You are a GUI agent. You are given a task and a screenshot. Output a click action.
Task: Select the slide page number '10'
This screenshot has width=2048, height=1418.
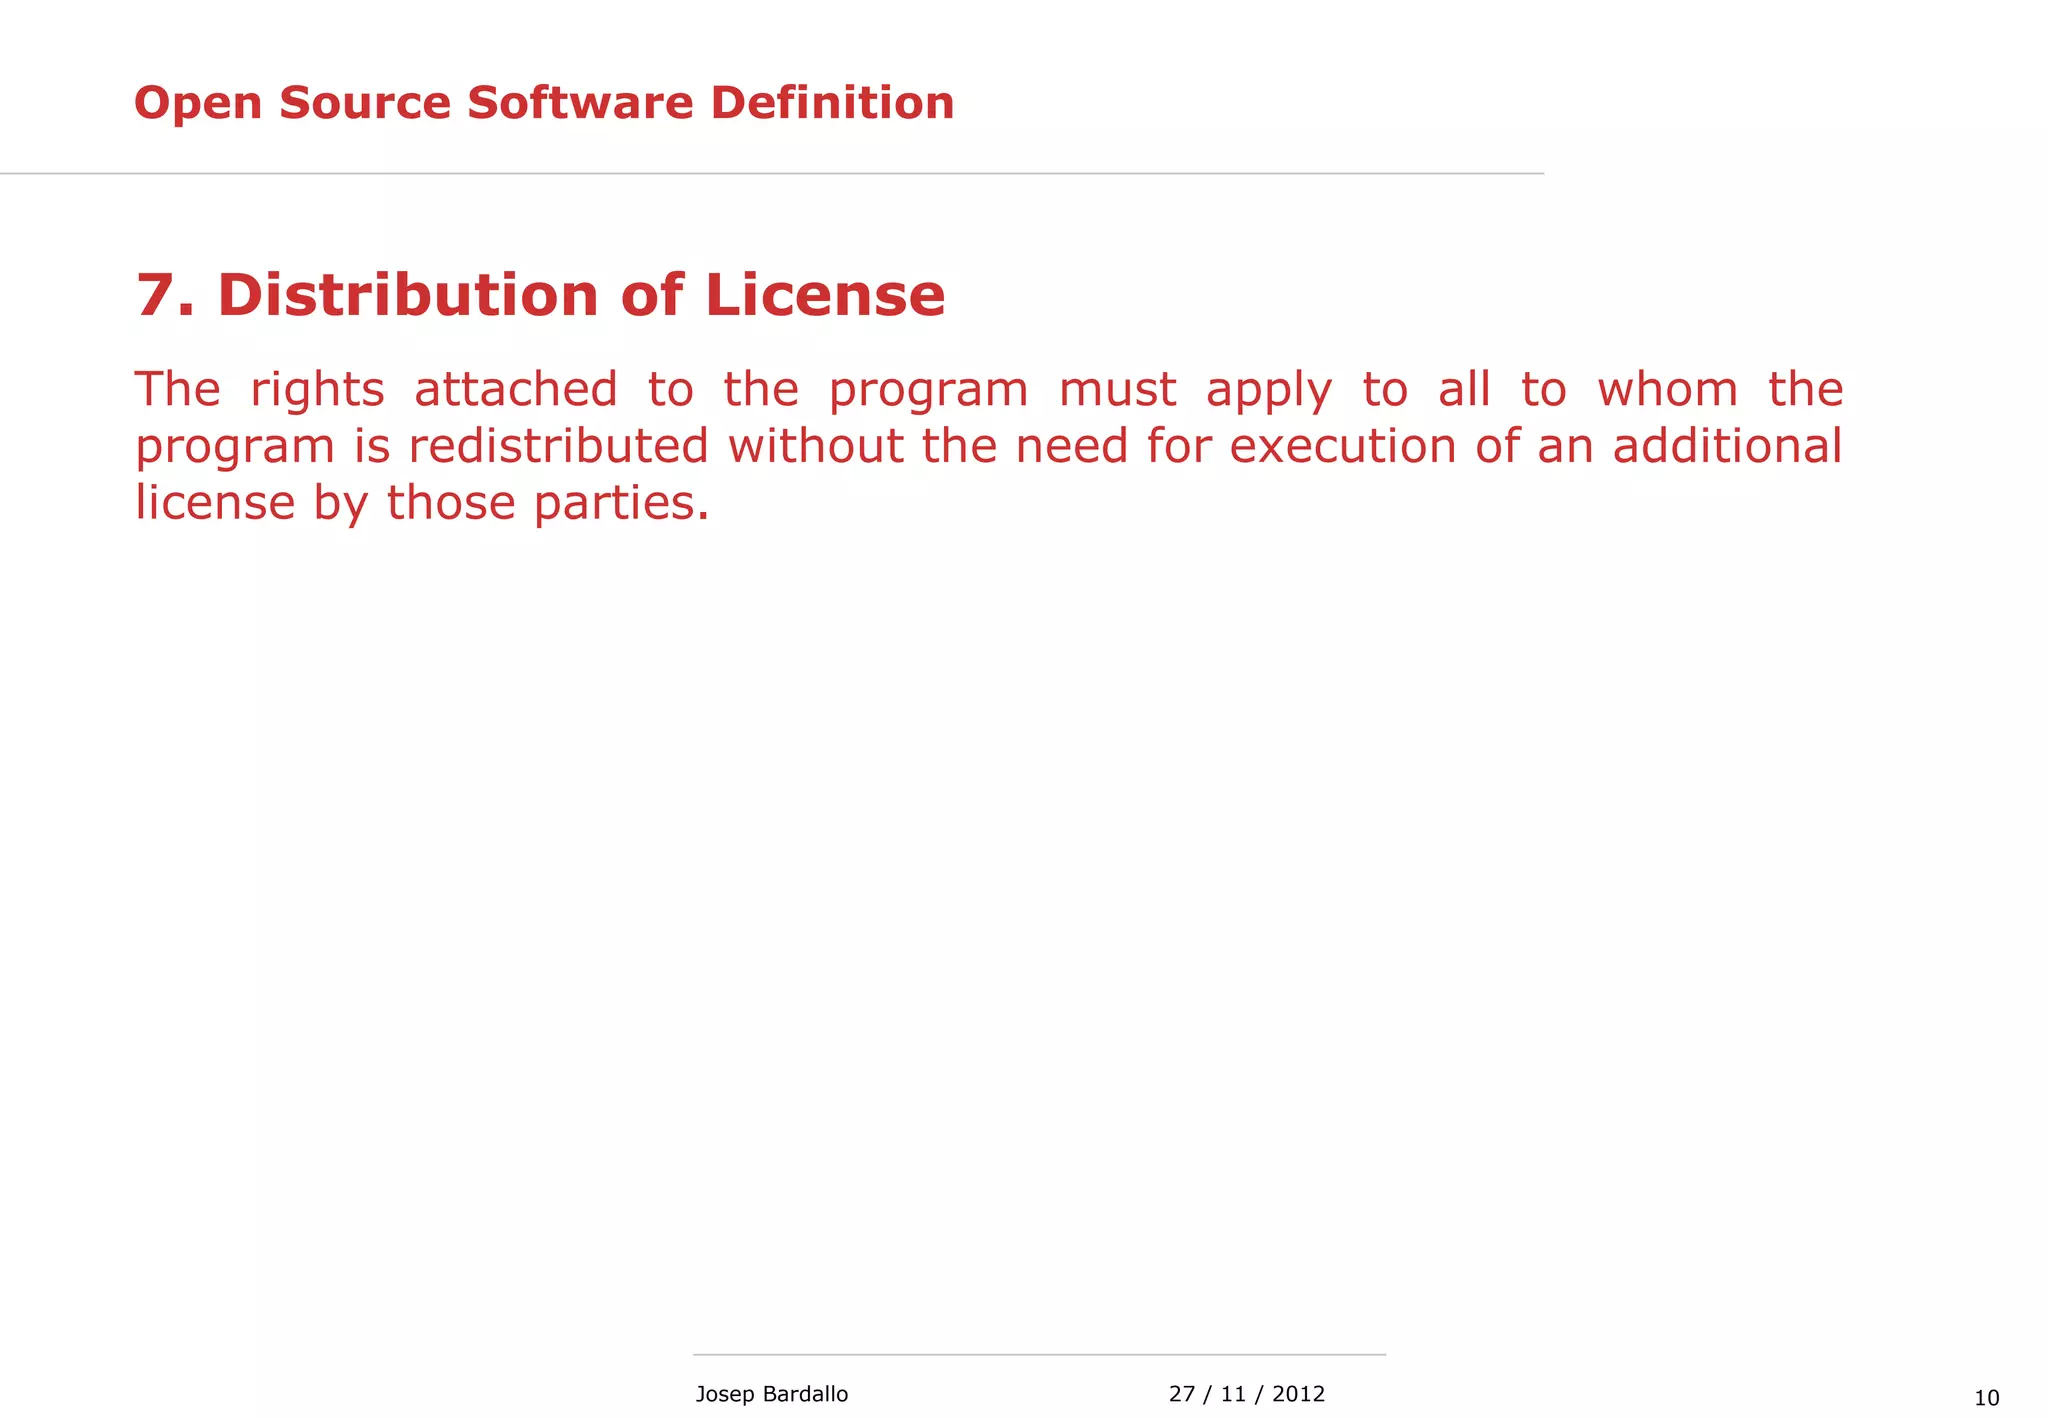[1987, 1398]
